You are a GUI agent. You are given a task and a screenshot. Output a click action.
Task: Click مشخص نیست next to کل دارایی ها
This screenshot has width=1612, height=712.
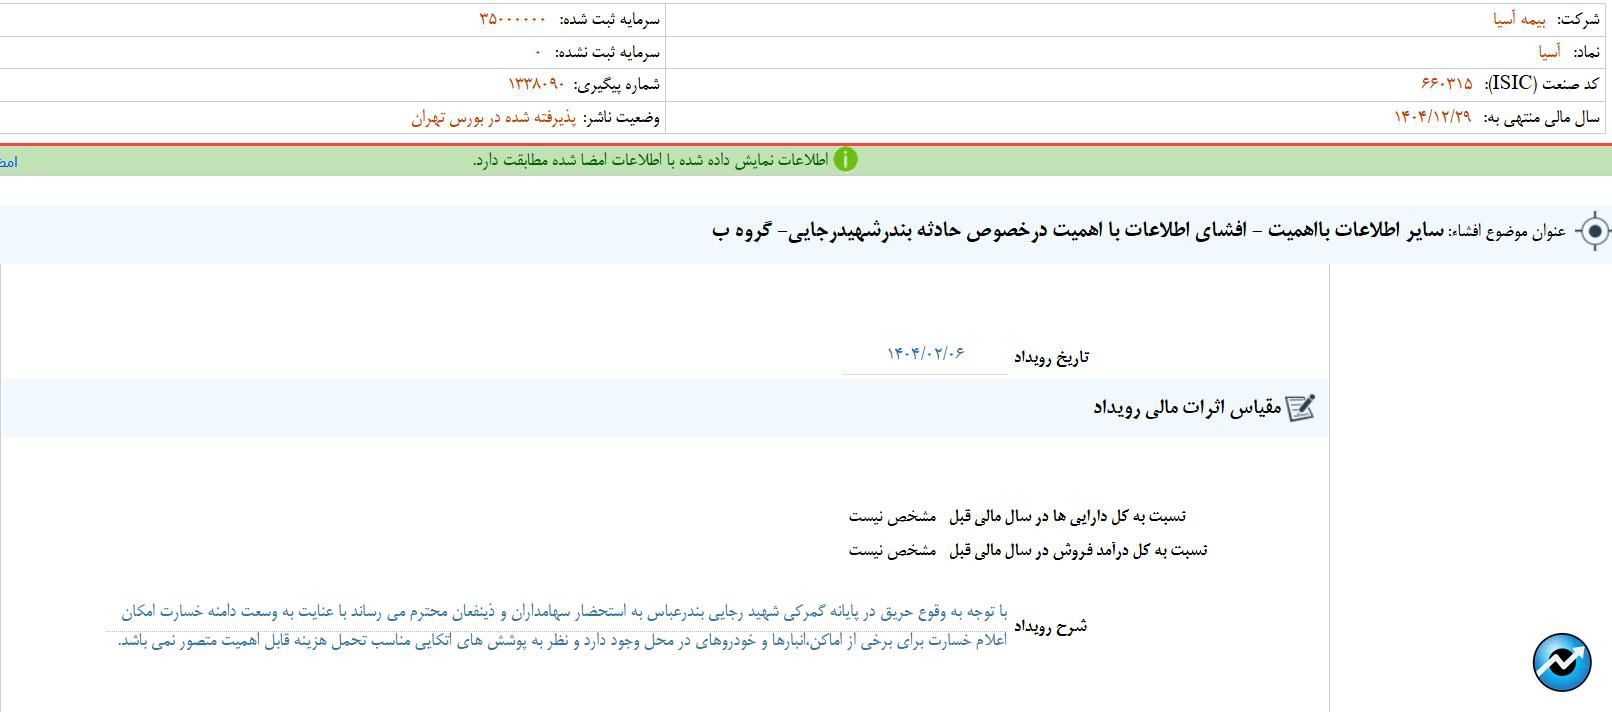pos(892,517)
